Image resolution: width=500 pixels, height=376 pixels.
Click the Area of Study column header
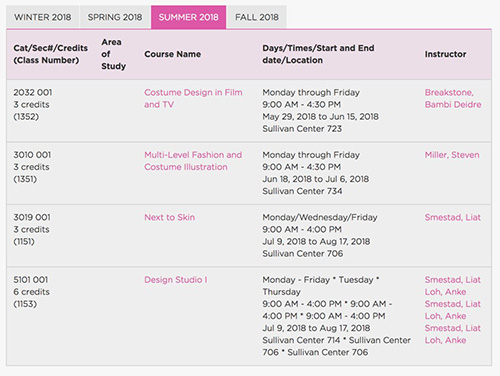click(113, 54)
